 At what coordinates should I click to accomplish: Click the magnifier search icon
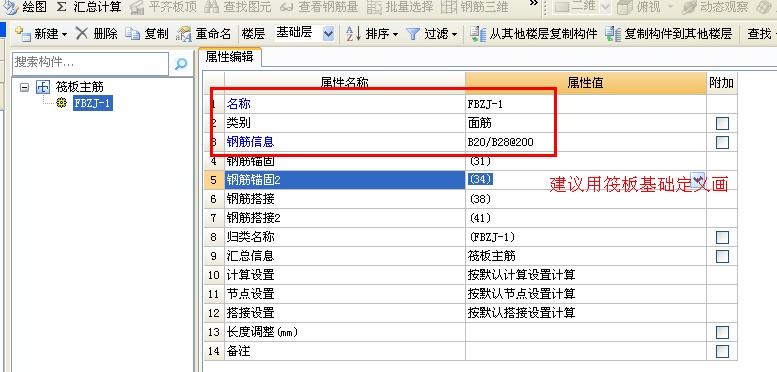click(x=181, y=63)
